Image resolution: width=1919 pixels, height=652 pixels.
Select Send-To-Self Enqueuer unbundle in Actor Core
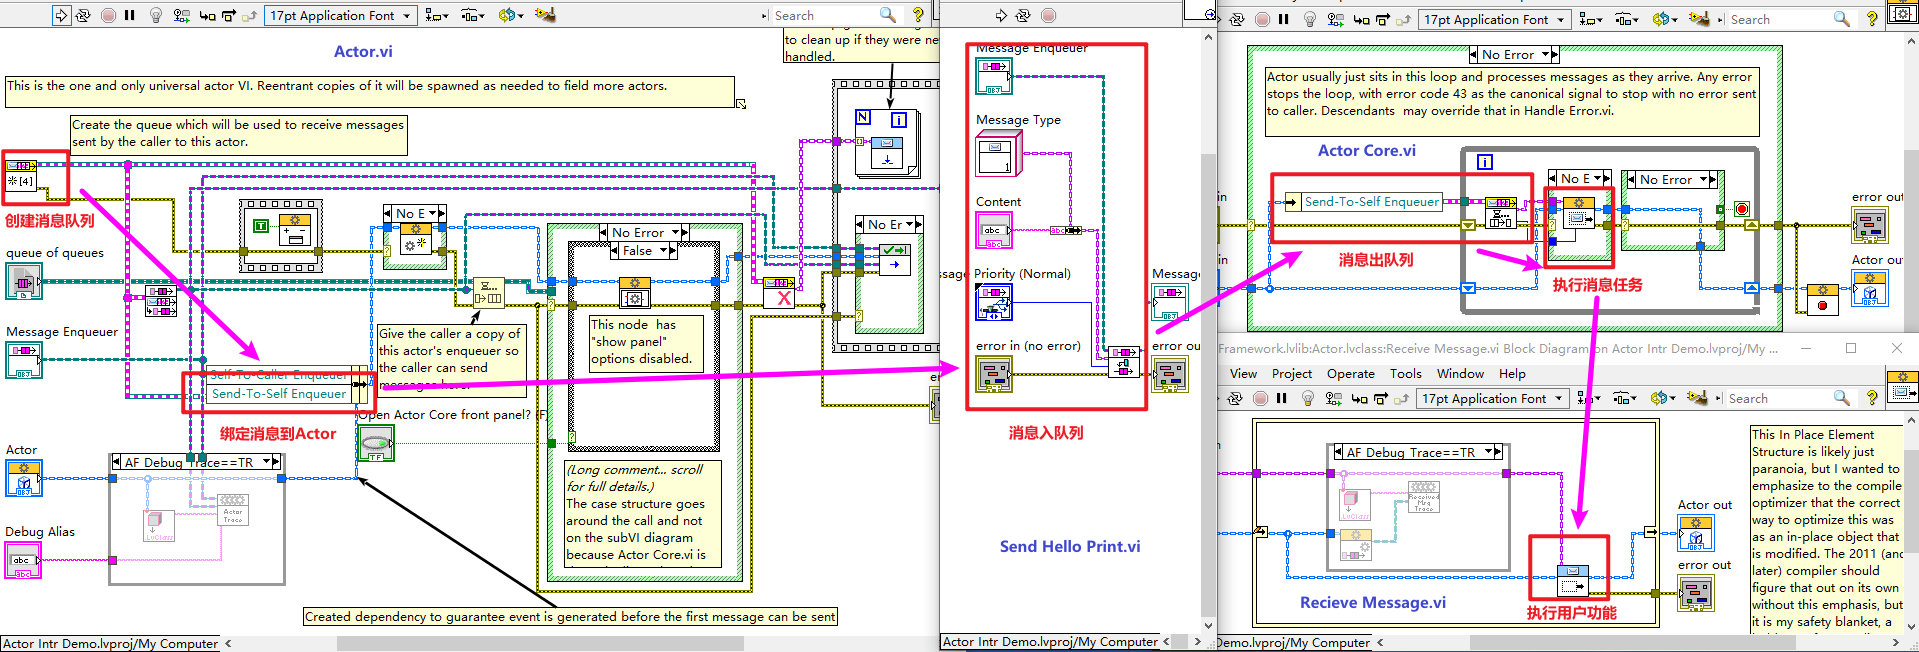[x=1372, y=201]
